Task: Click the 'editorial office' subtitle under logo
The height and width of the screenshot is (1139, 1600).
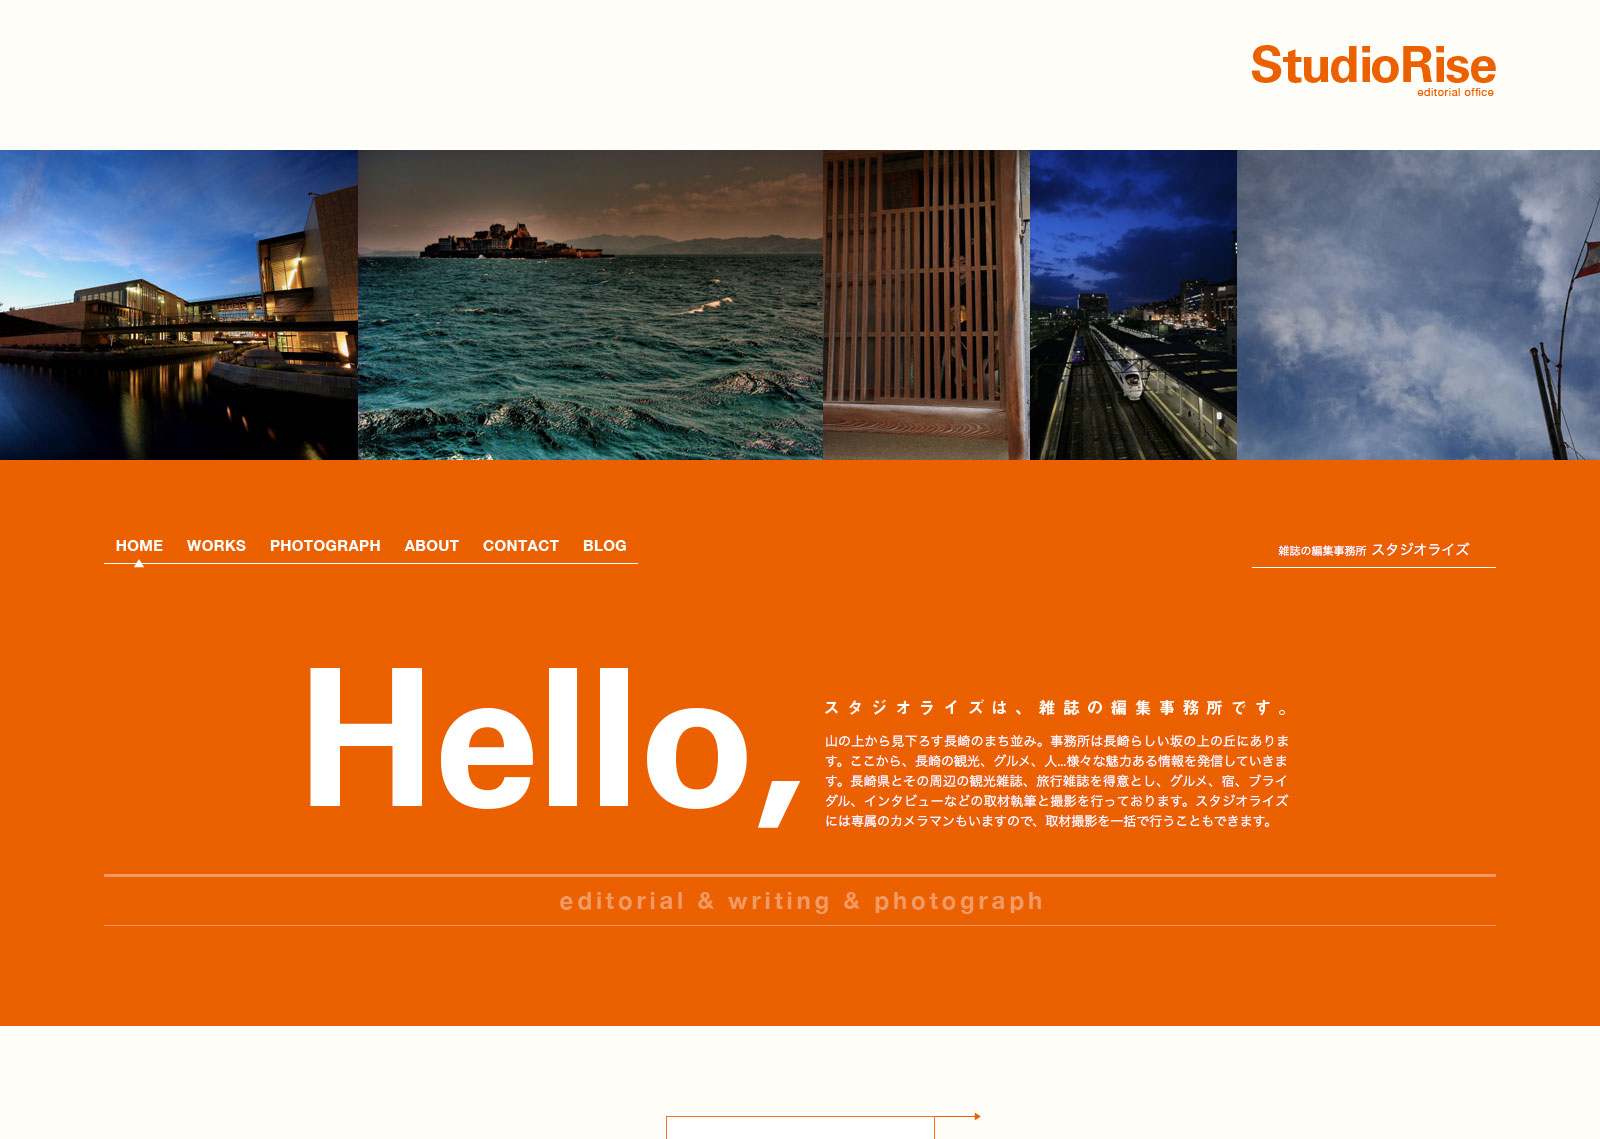Action: (1455, 92)
